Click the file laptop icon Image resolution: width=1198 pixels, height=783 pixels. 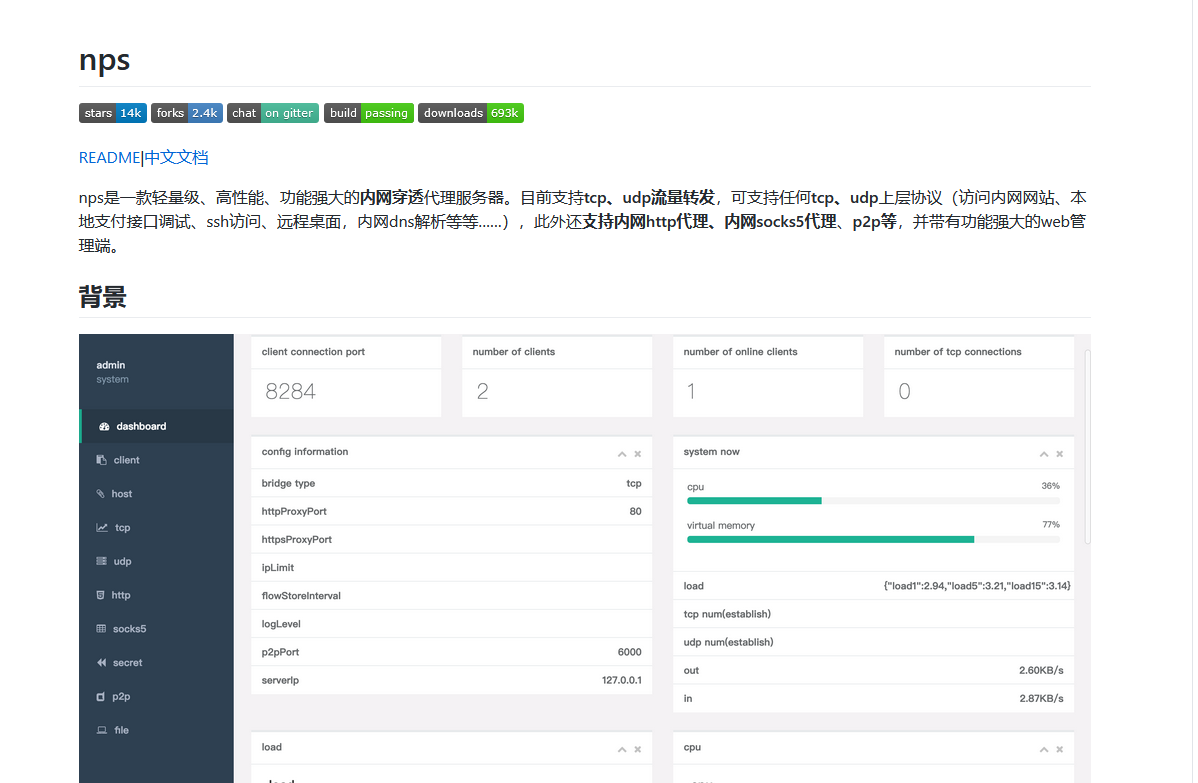102,730
